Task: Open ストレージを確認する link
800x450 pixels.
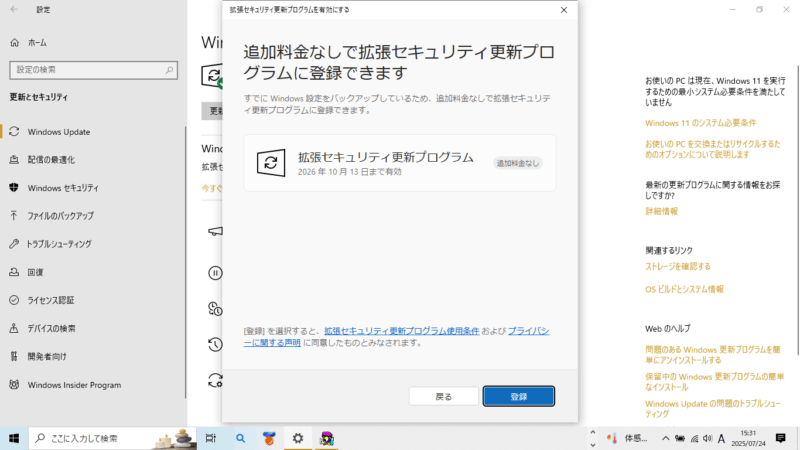Action: click(x=678, y=266)
